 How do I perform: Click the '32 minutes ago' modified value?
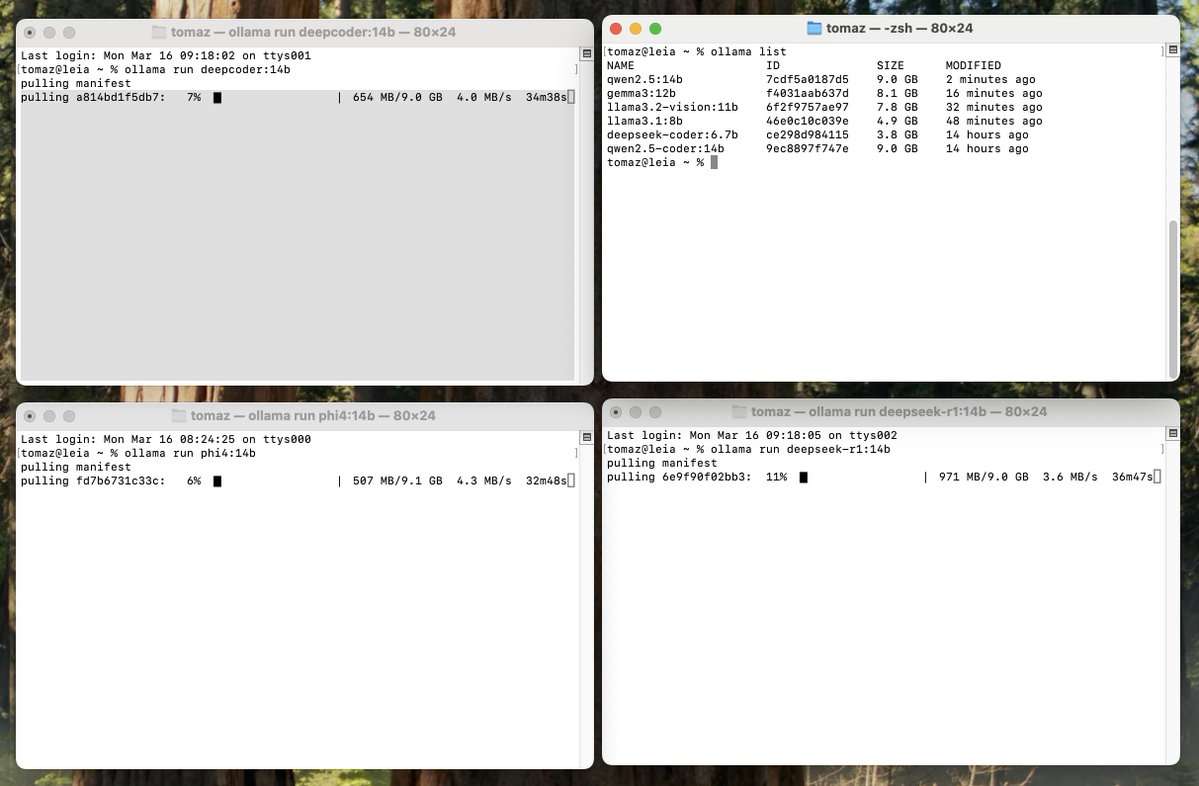click(x=994, y=107)
